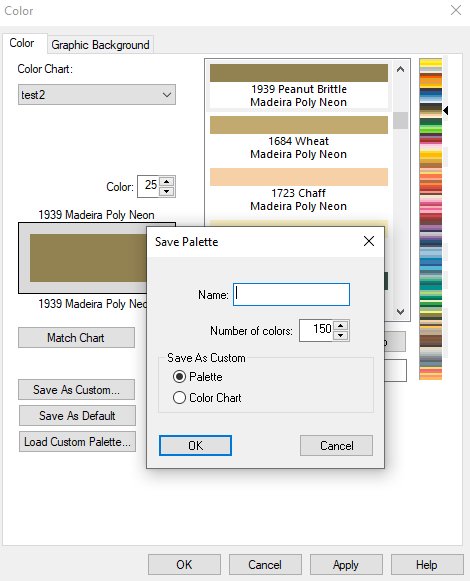470x581 pixels.
Task: Click Cancel in the Color dialog
Action: point(265,565)
